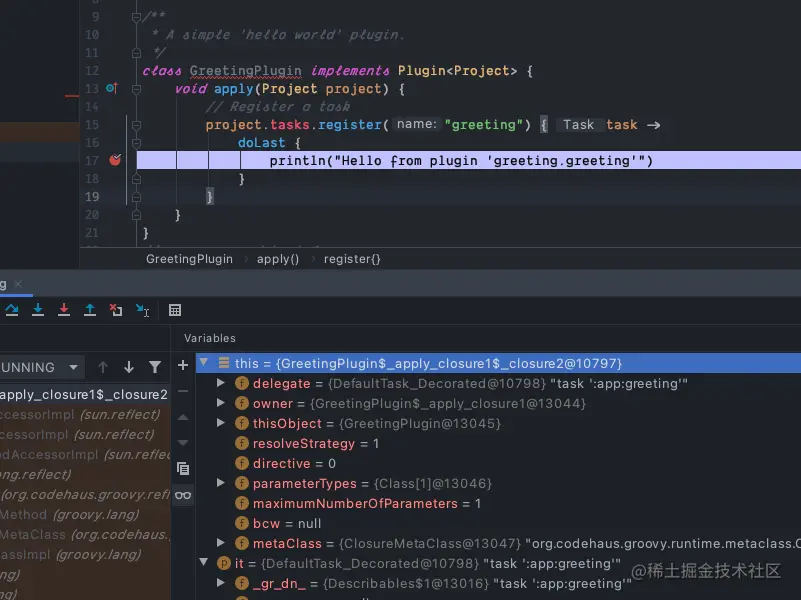
Task: Select the apply_closure1$_closure2 stack frame
Action: [x=84, y=394]
